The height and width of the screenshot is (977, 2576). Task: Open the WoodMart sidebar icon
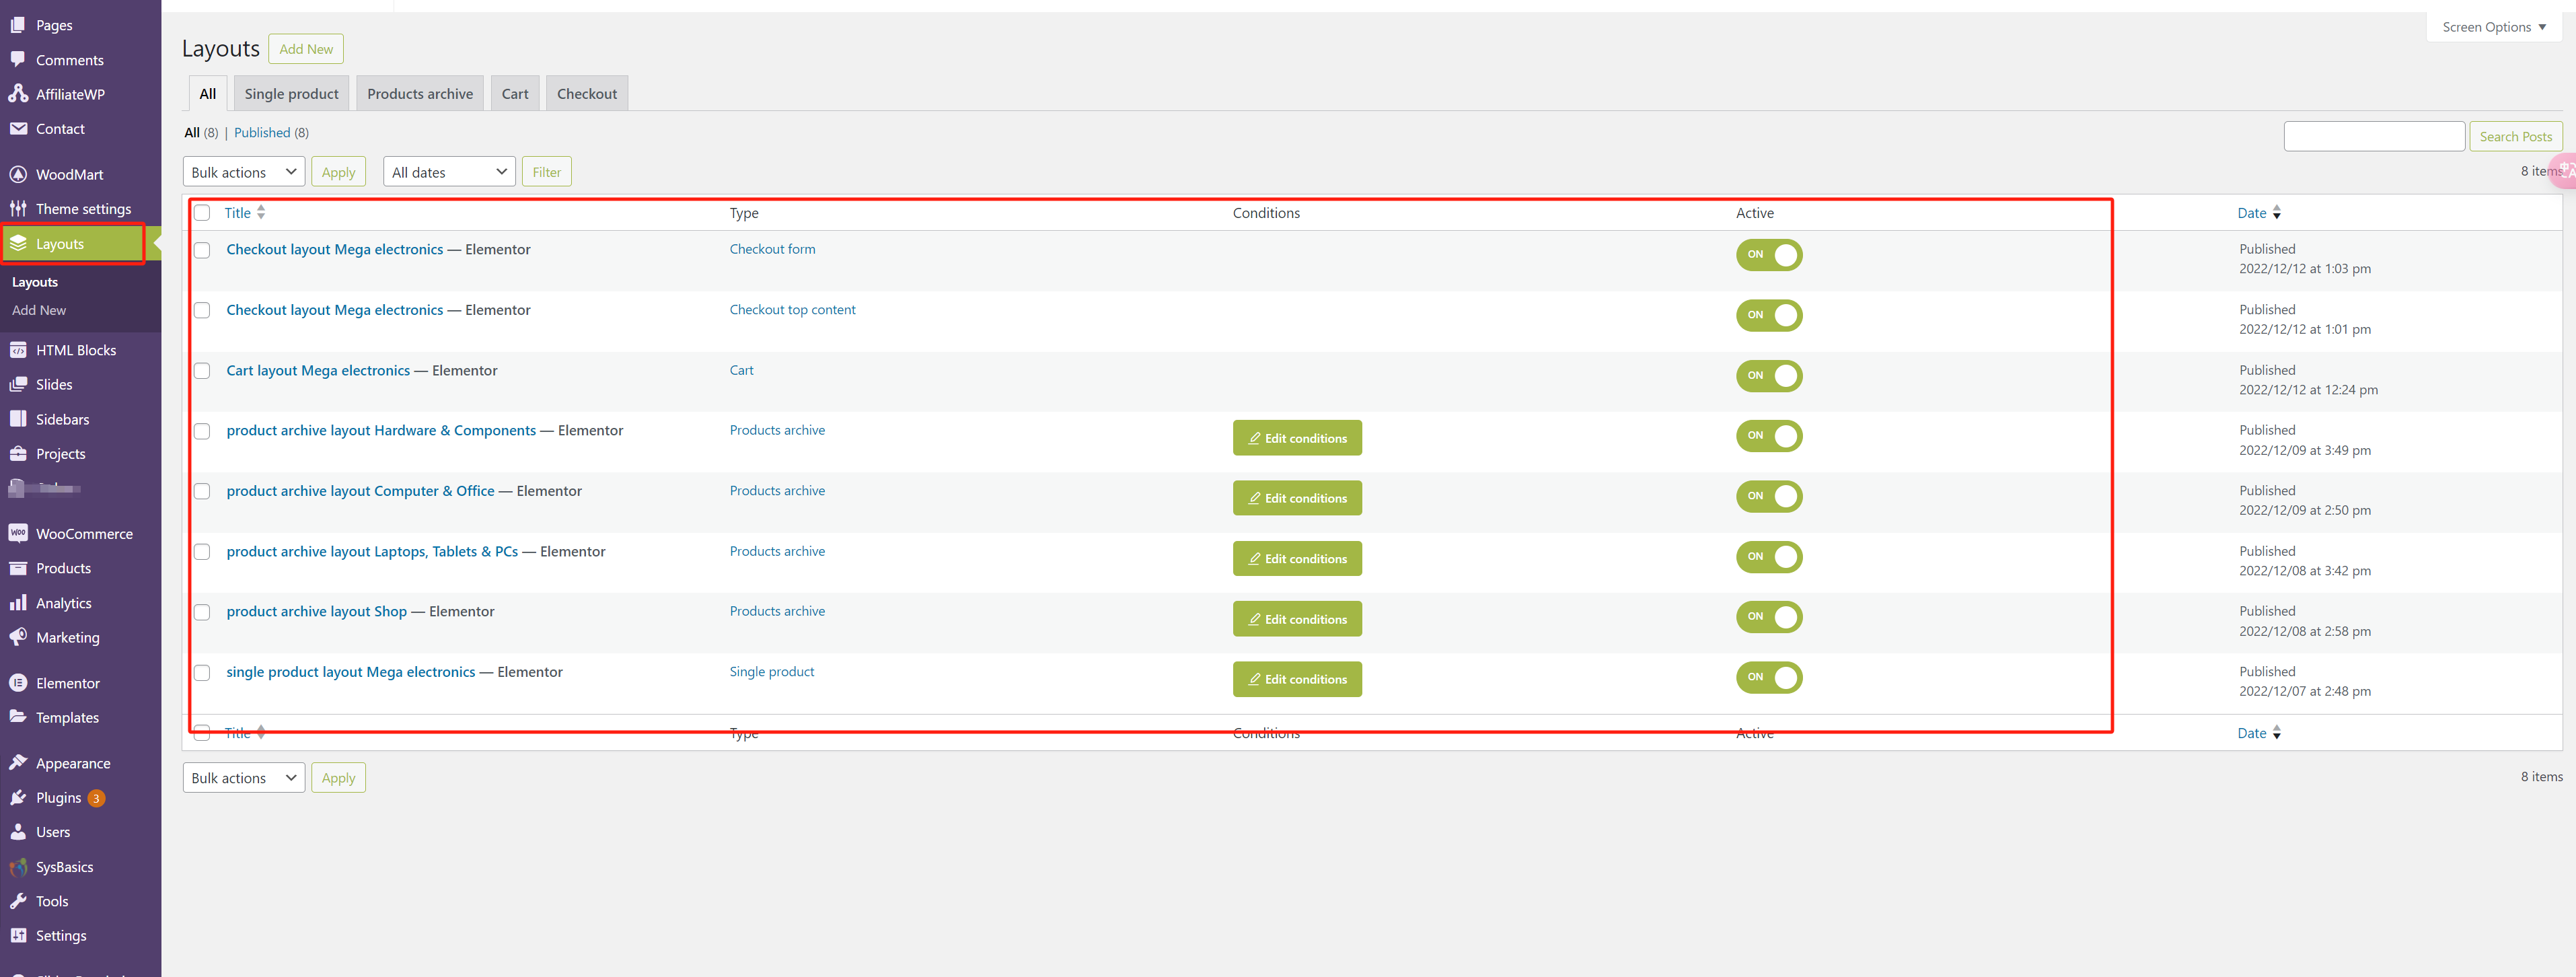(x=19, y=173)
